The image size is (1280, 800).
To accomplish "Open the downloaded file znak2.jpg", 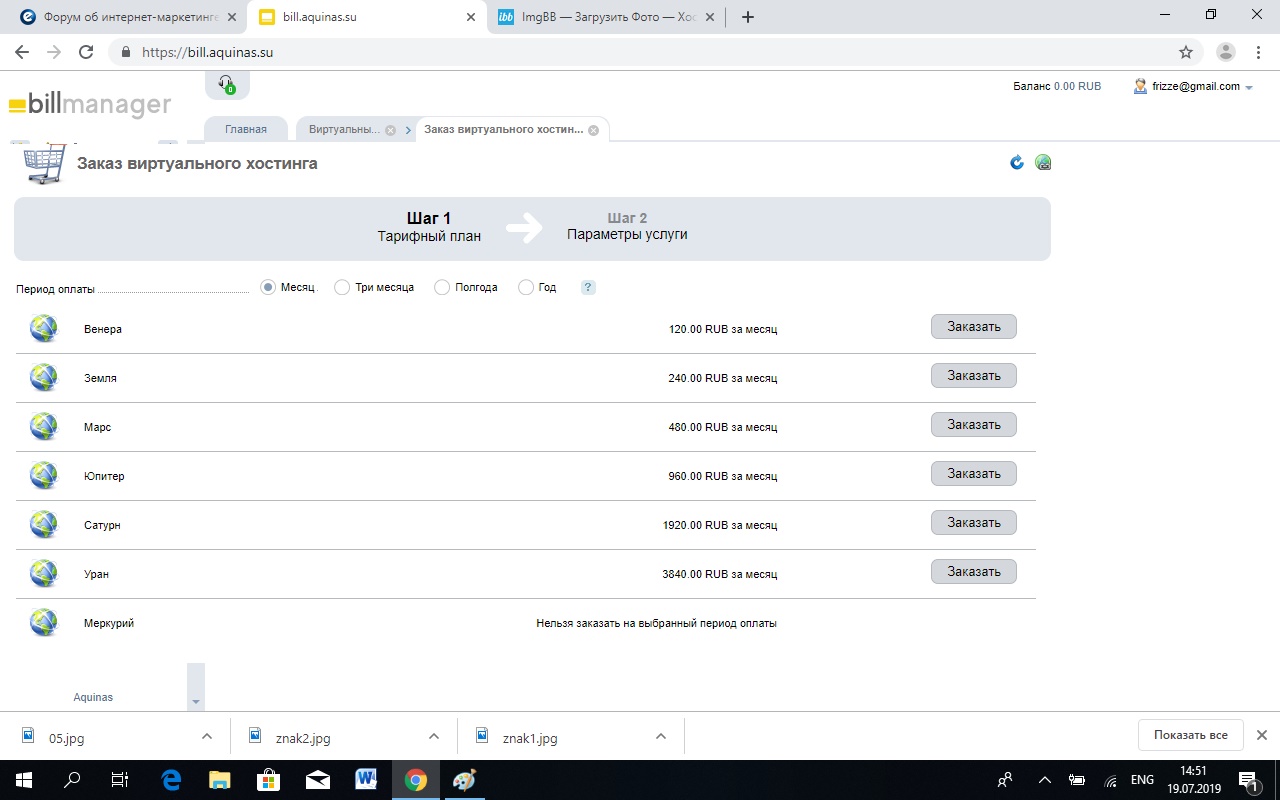I will [x=303, y=738].
